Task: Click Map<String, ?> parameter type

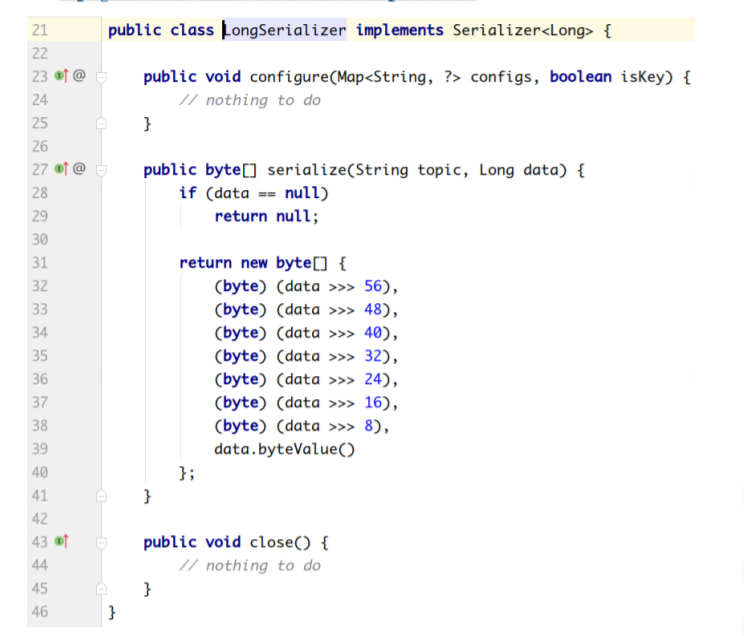Action: coord(399,77)
